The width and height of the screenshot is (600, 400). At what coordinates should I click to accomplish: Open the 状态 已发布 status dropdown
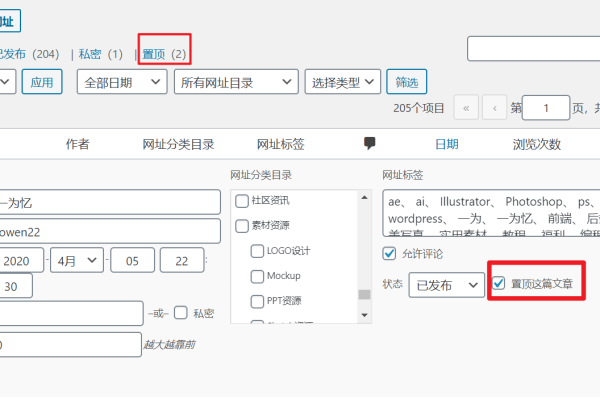pyautogui.click(x=445, y=285)
